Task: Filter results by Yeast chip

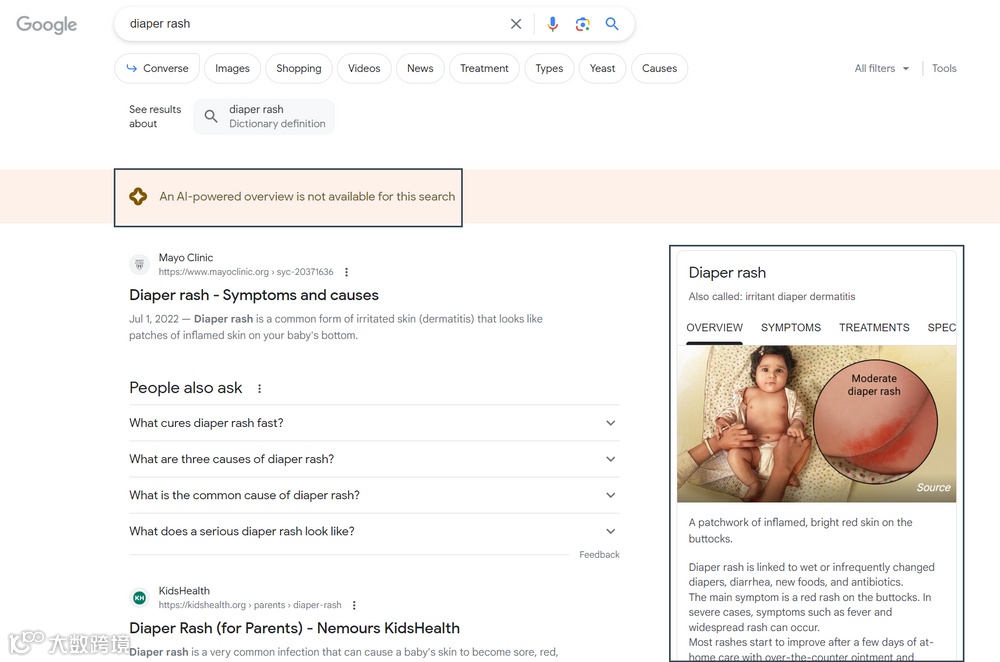Action: [603, 68]
